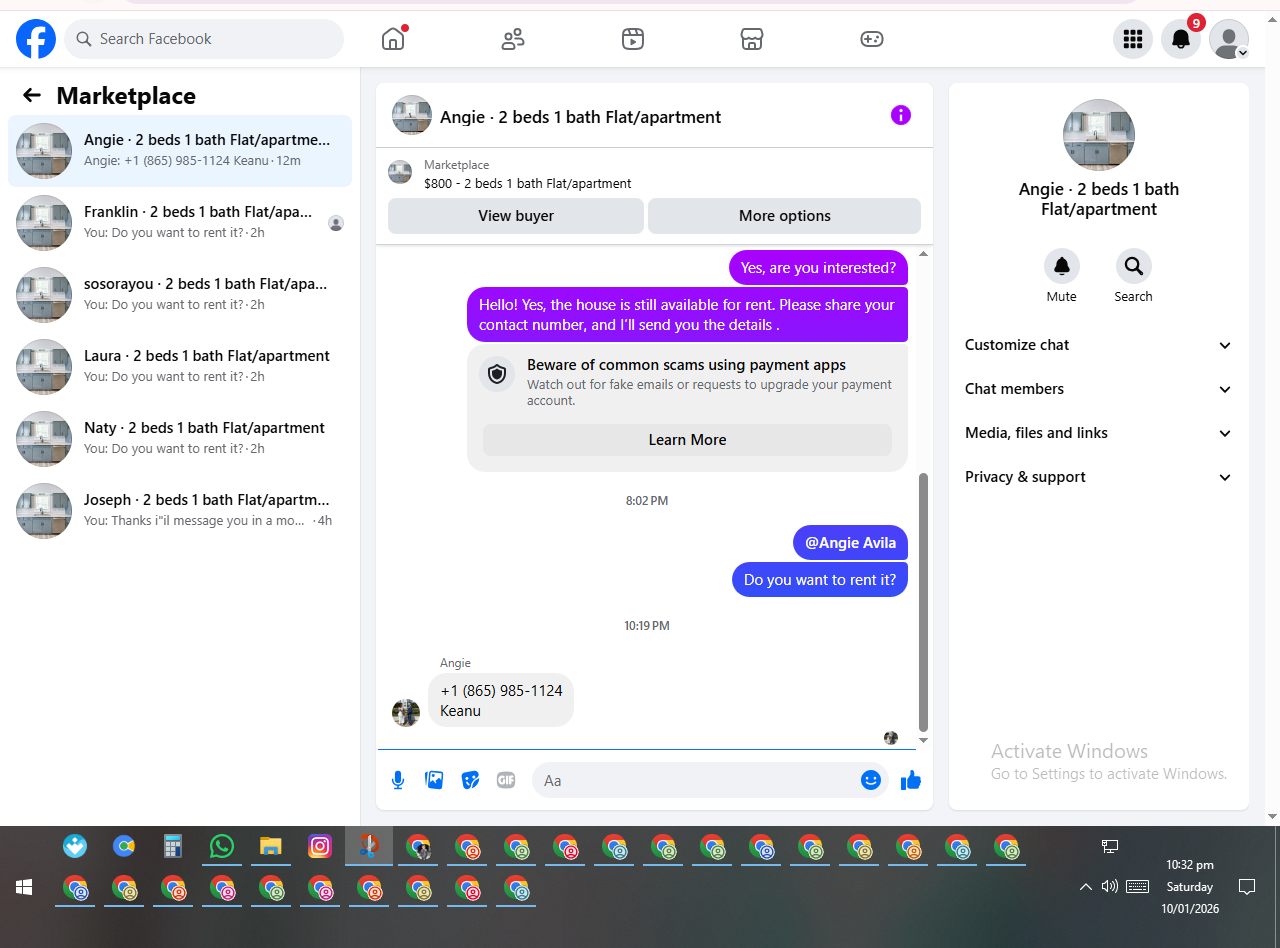The height and width of the screenshot is (948, 1280).
Task: Click the View buyer button
Action: pyautogui.click(x=516, y=216)
